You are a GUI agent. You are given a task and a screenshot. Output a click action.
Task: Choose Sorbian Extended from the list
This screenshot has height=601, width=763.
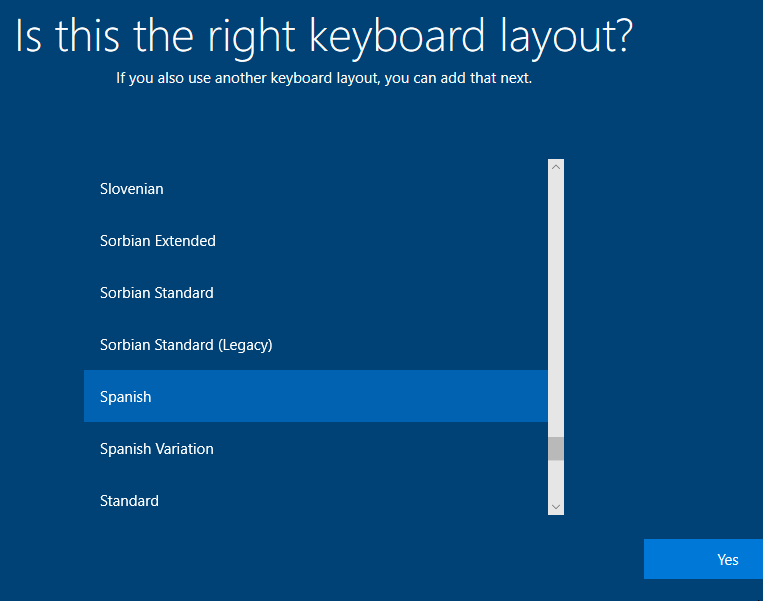157,241
